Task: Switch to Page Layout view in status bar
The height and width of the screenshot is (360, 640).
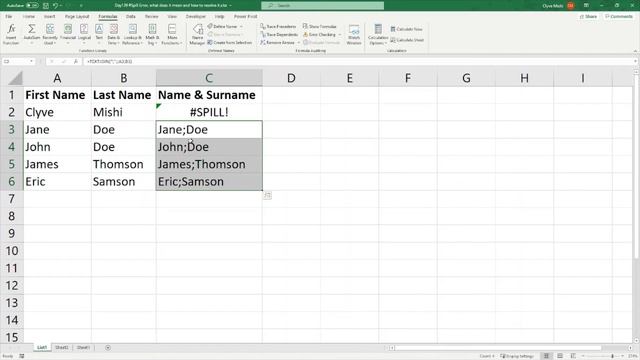Action: [560, 356]
